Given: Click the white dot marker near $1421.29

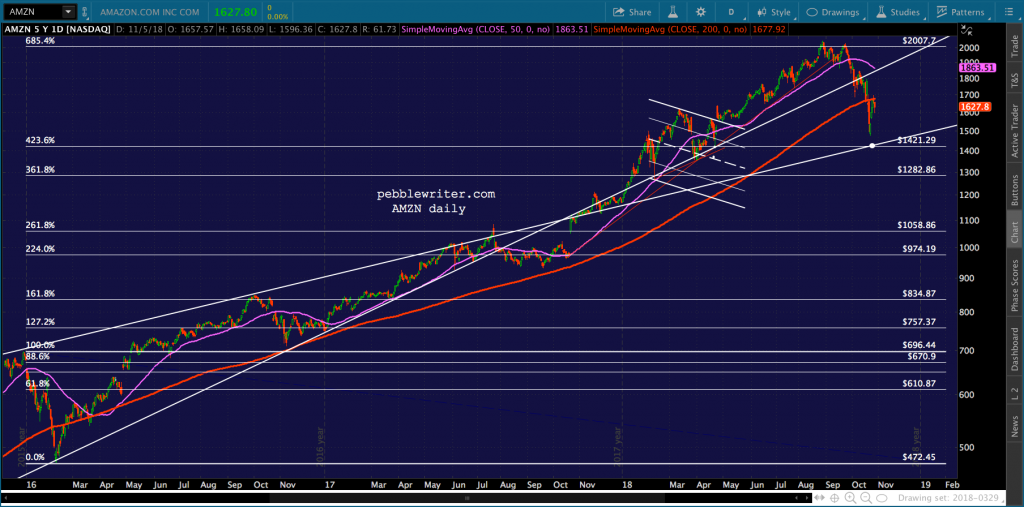Looking at the screenshot, I should tap(872, 145).
